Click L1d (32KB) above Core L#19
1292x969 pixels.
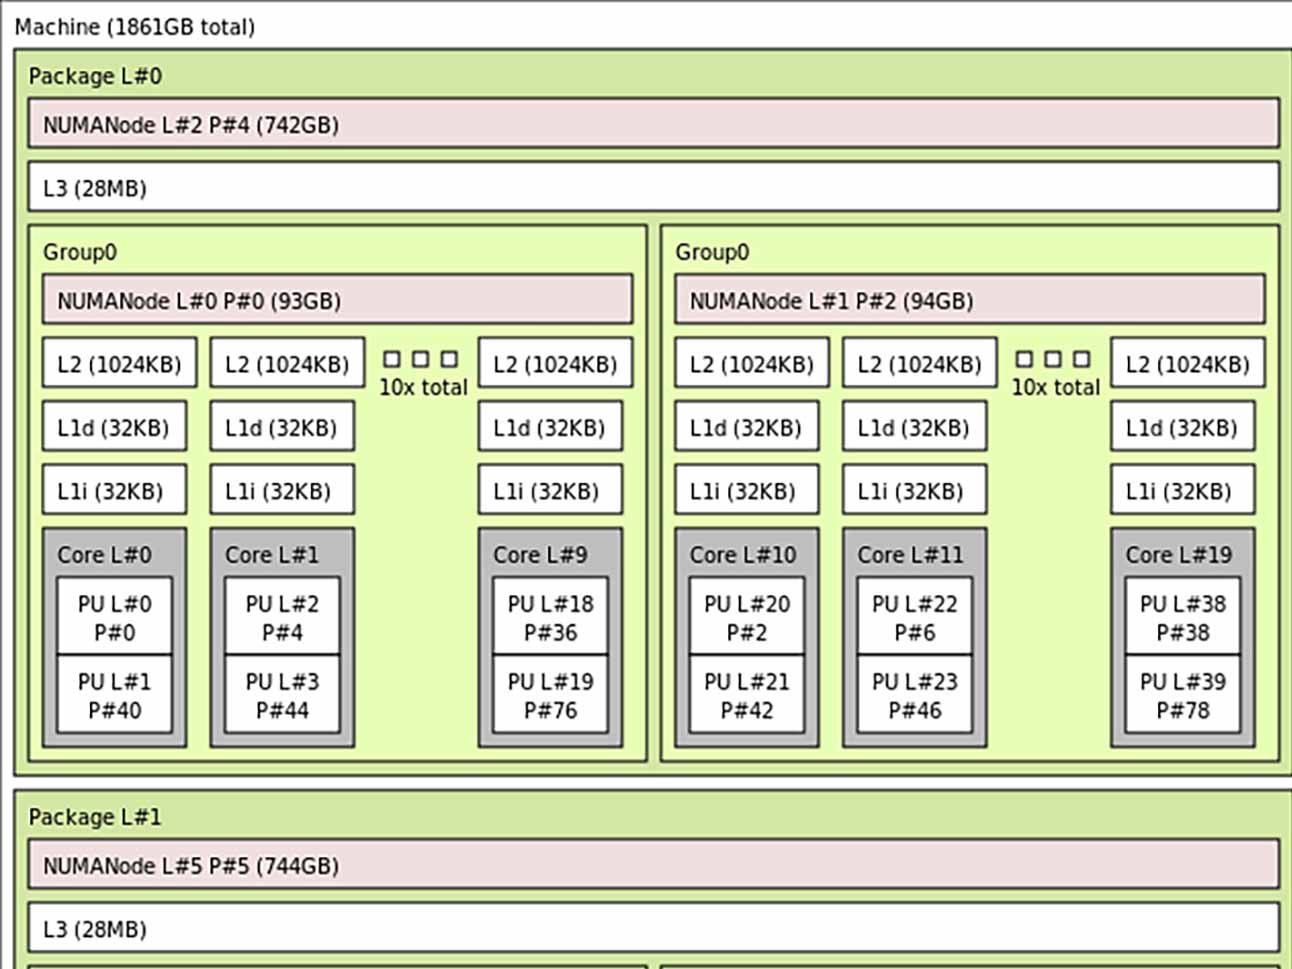click(1183, 427)
